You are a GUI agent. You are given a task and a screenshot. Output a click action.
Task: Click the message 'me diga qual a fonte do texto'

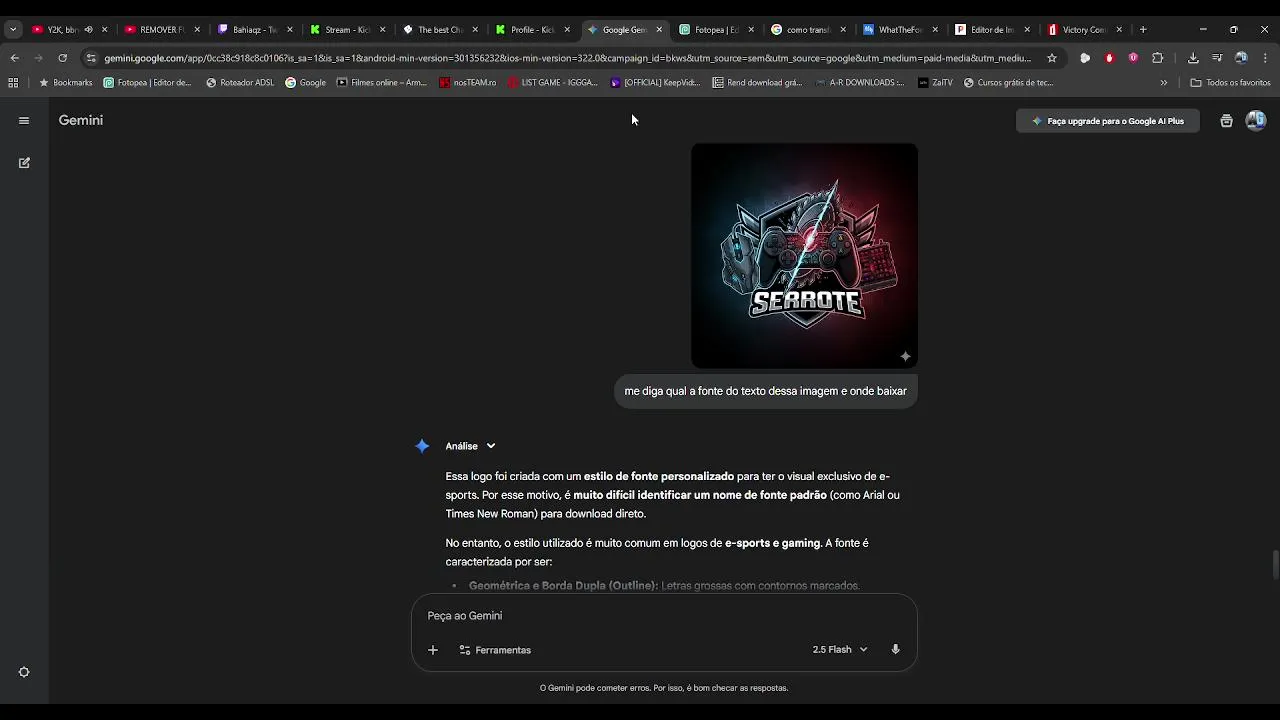766,391
